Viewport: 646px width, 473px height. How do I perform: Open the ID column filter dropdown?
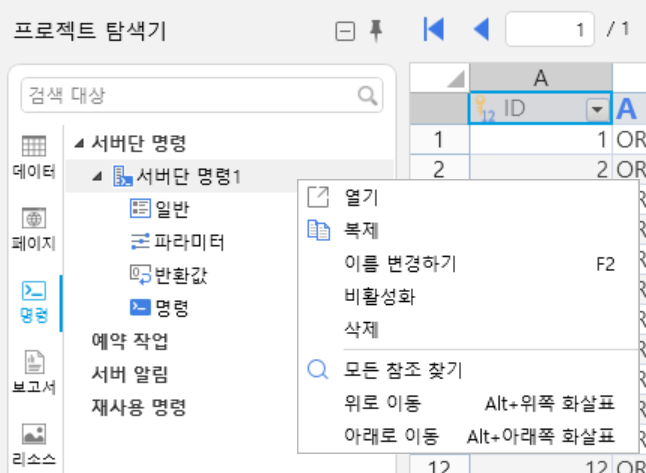(x=597, y=110)
